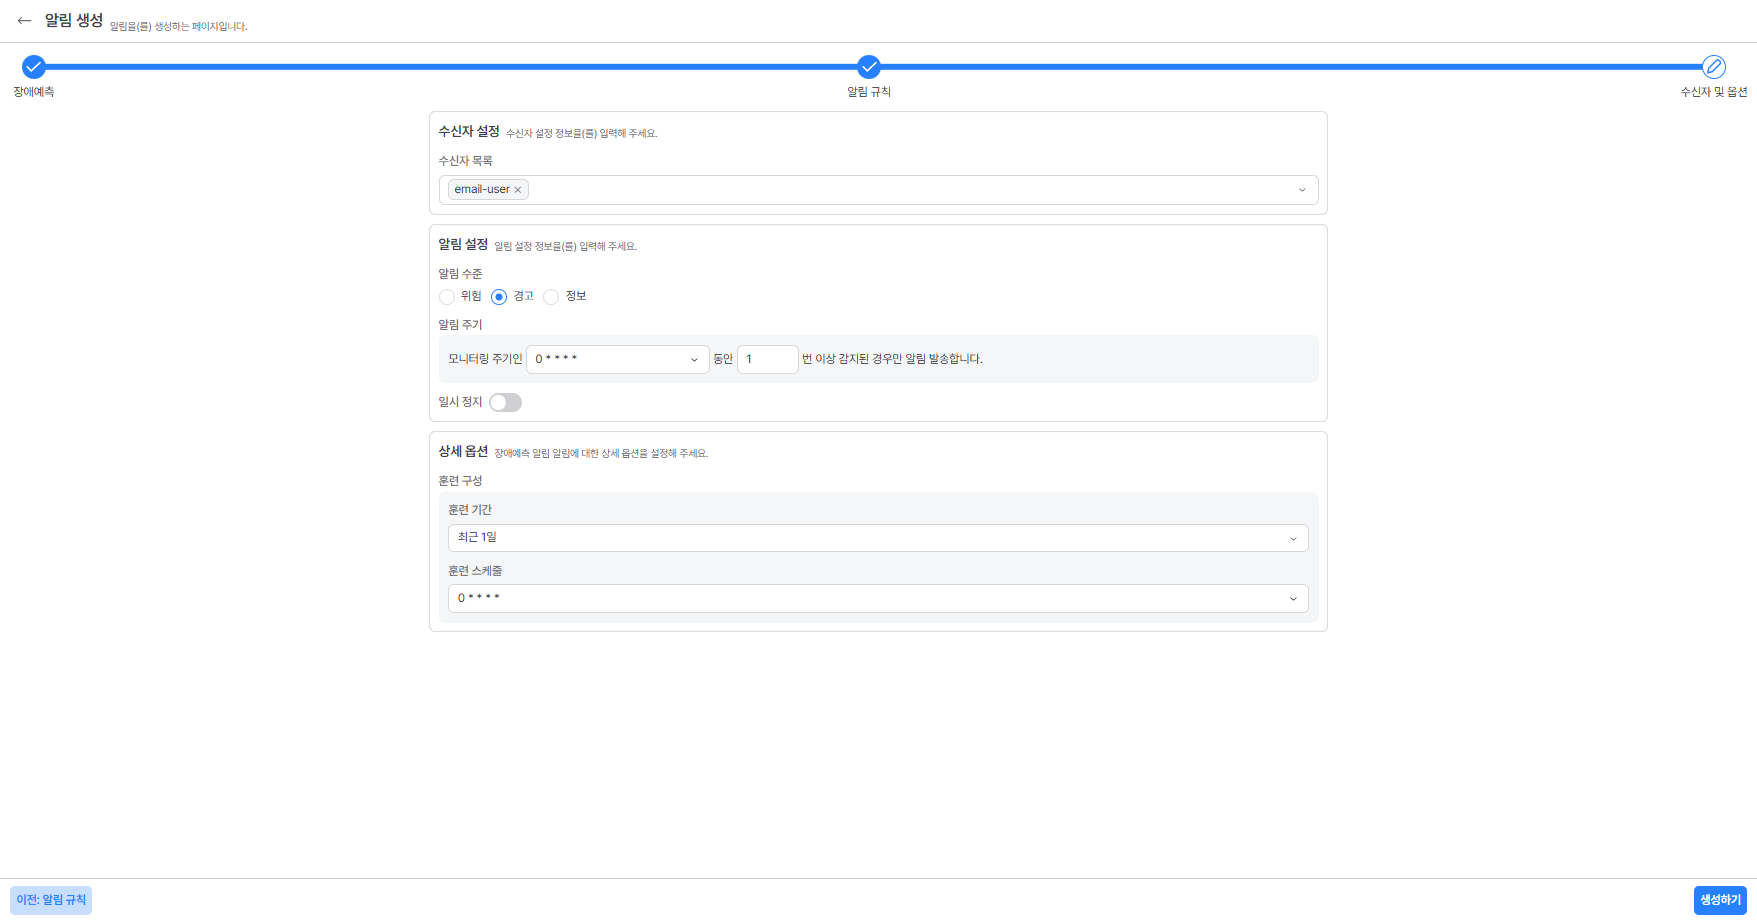Click the 알림 규칙 step checkmark circle
The width and height of the screenshot is (1757, 921).
coord(869,67)
